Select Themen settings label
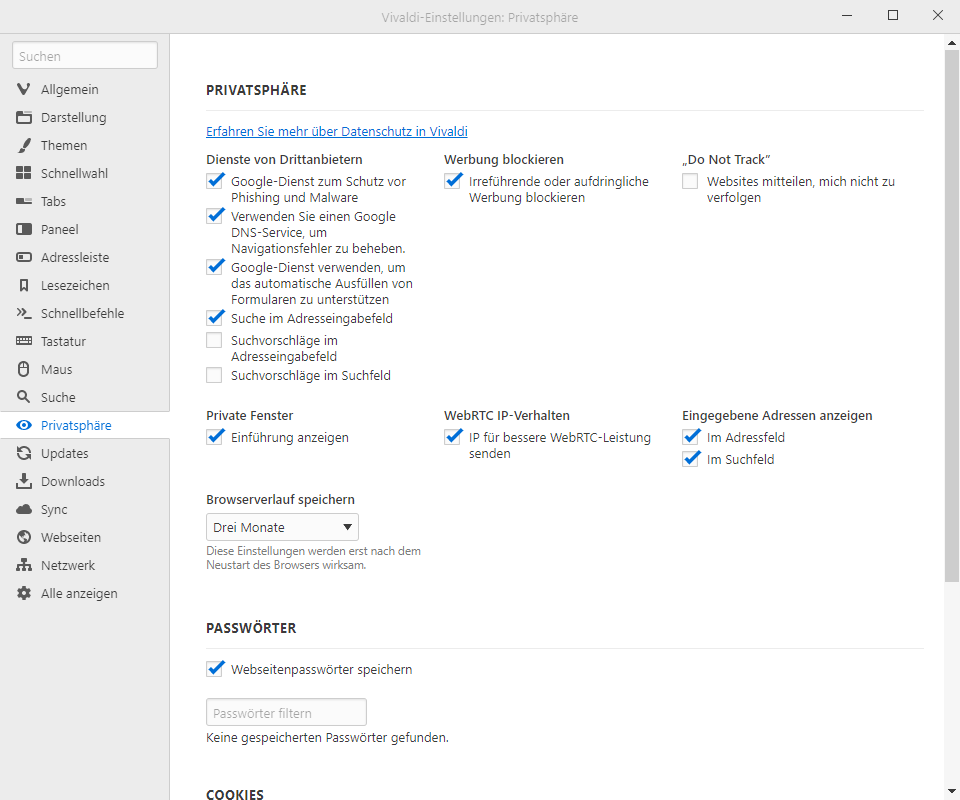Viewport: 960px width, 800px height. (64, 146)
